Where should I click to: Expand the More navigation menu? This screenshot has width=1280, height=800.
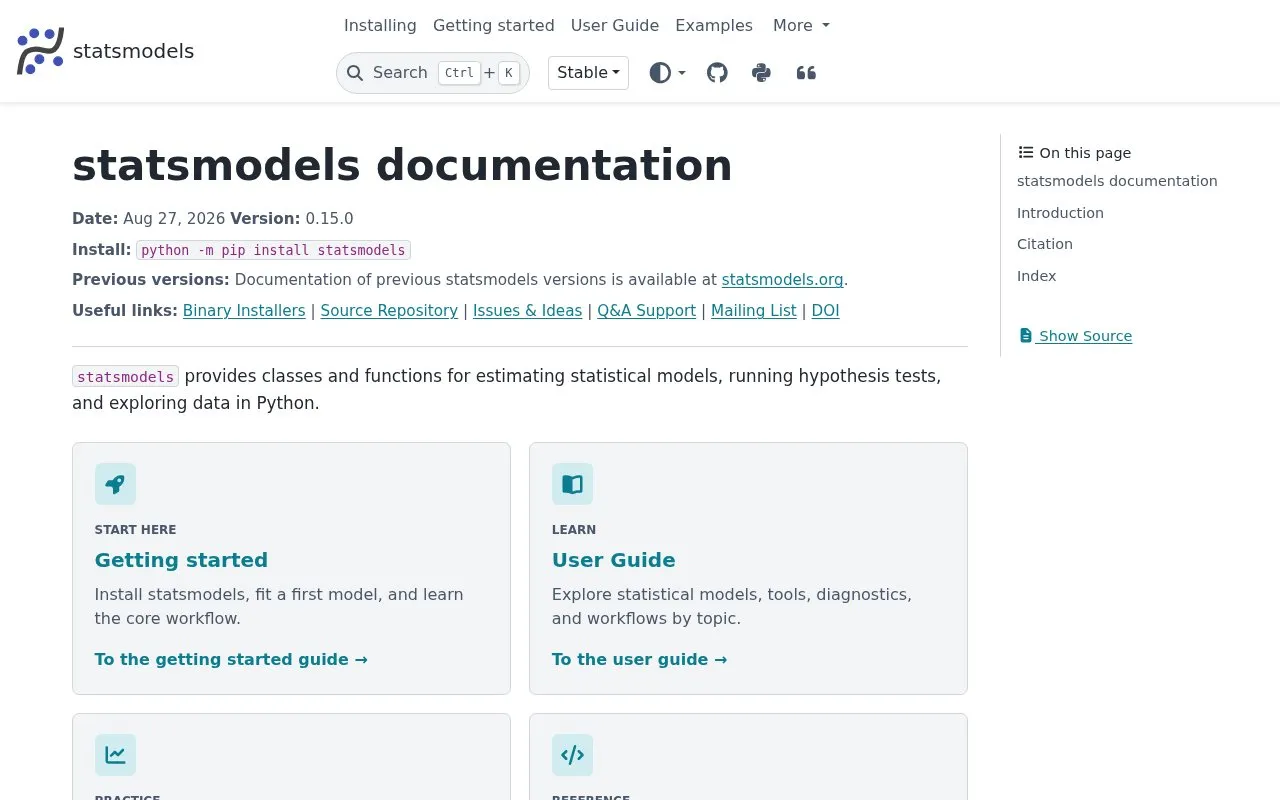pyautogui.click(x=801, y=25)
